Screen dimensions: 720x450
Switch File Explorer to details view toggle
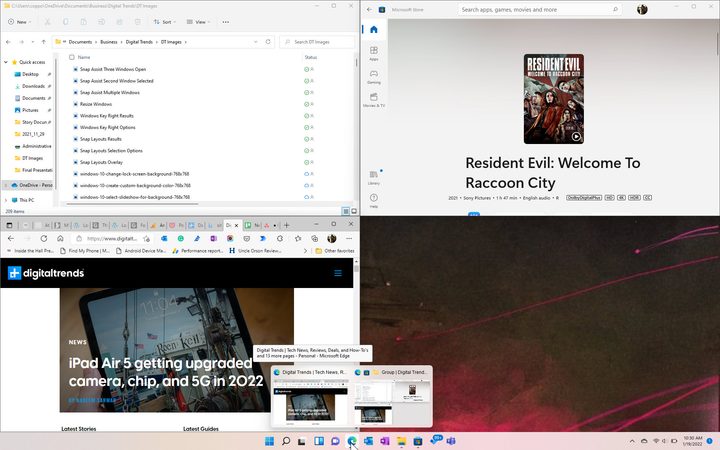[345, 211]
